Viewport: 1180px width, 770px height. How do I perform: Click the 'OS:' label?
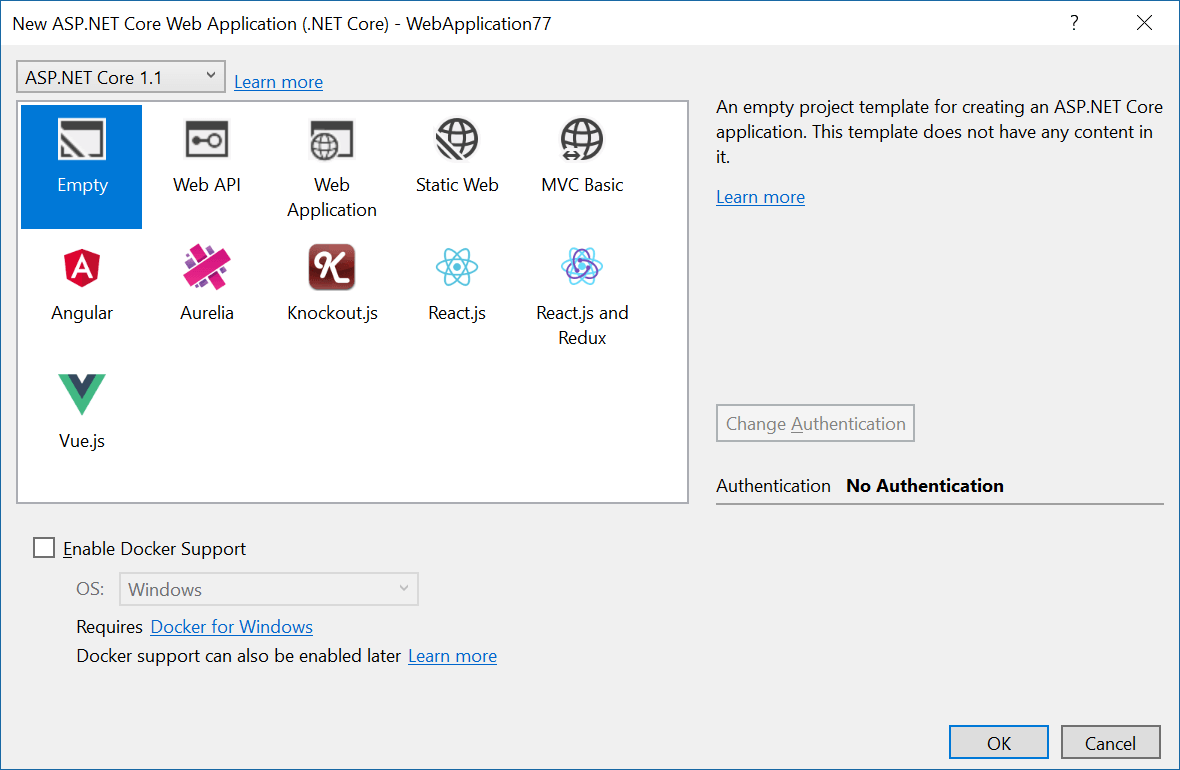coord(90,589)
